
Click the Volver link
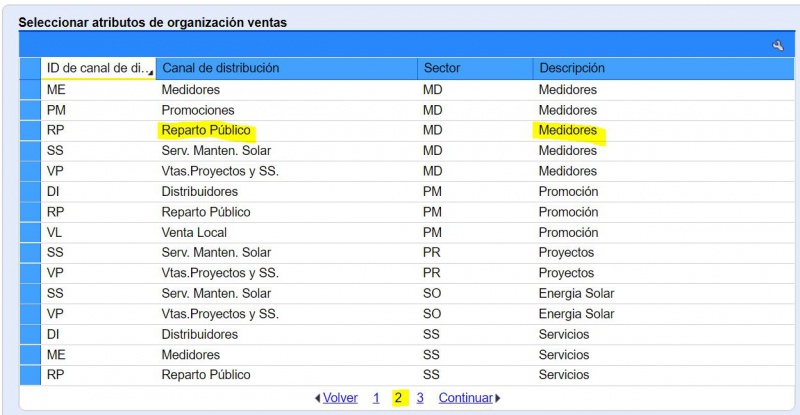coord(340,398)
